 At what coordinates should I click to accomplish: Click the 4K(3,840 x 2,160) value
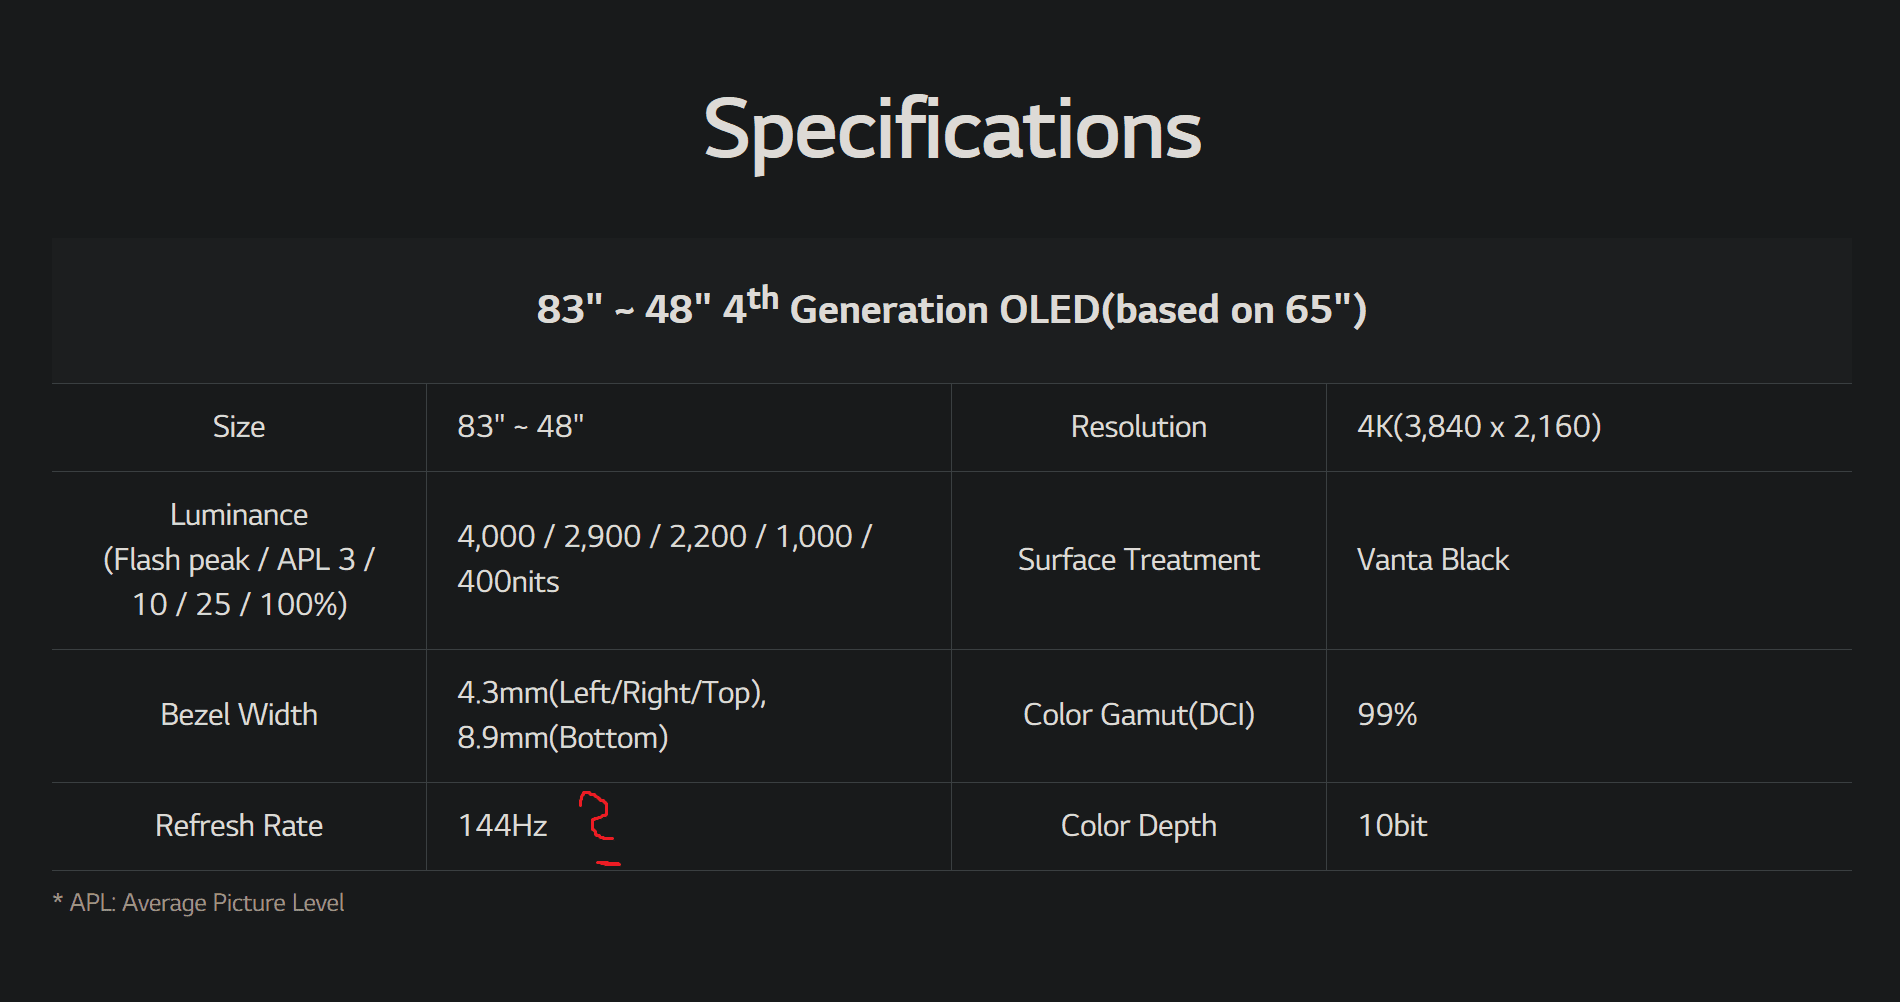tap(1479, 427)
